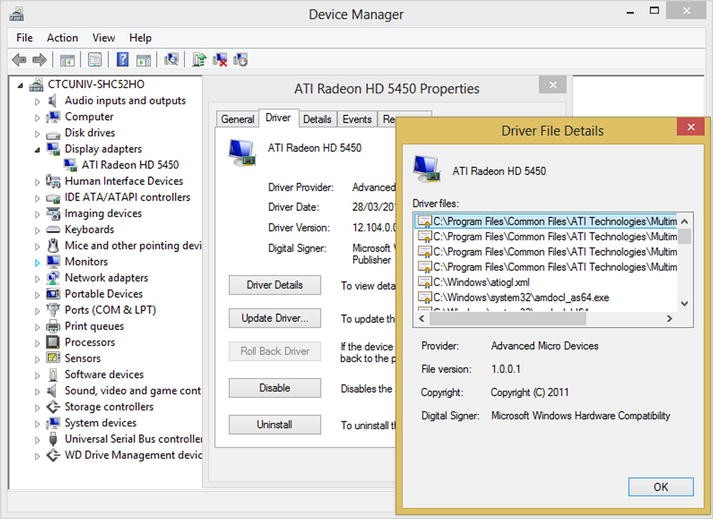Click the Print queues printer icon

53,326
